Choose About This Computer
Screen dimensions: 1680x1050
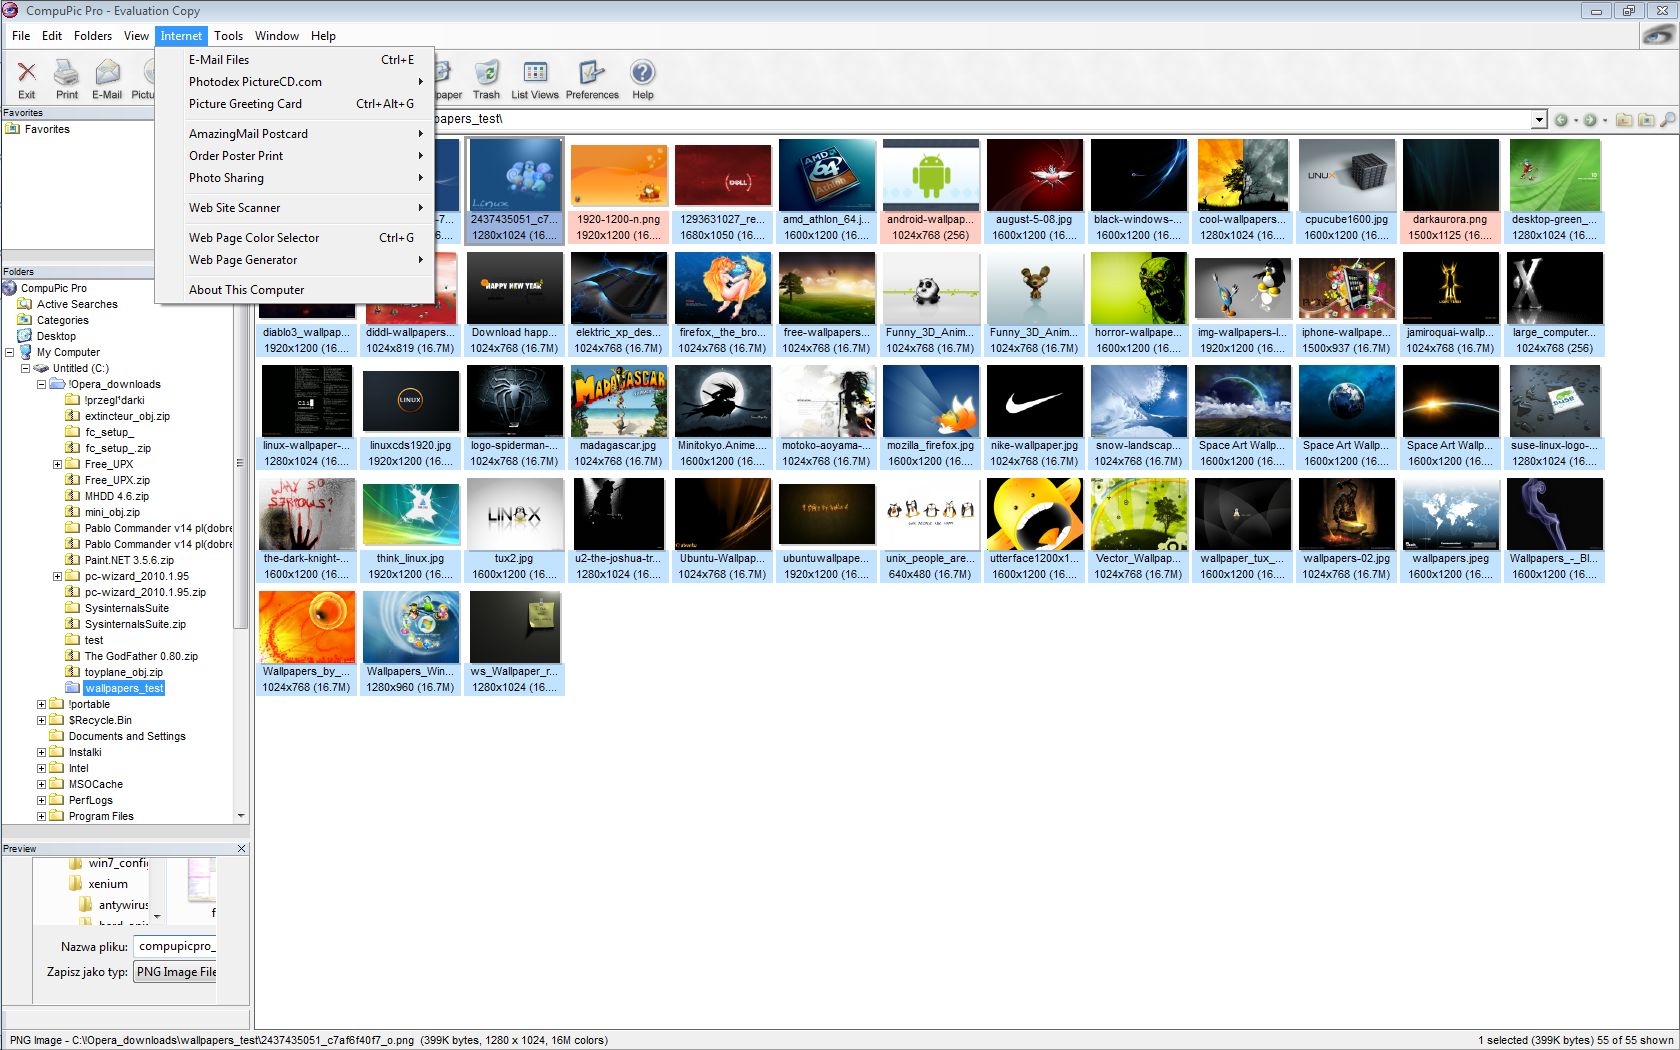pos(295,290)
